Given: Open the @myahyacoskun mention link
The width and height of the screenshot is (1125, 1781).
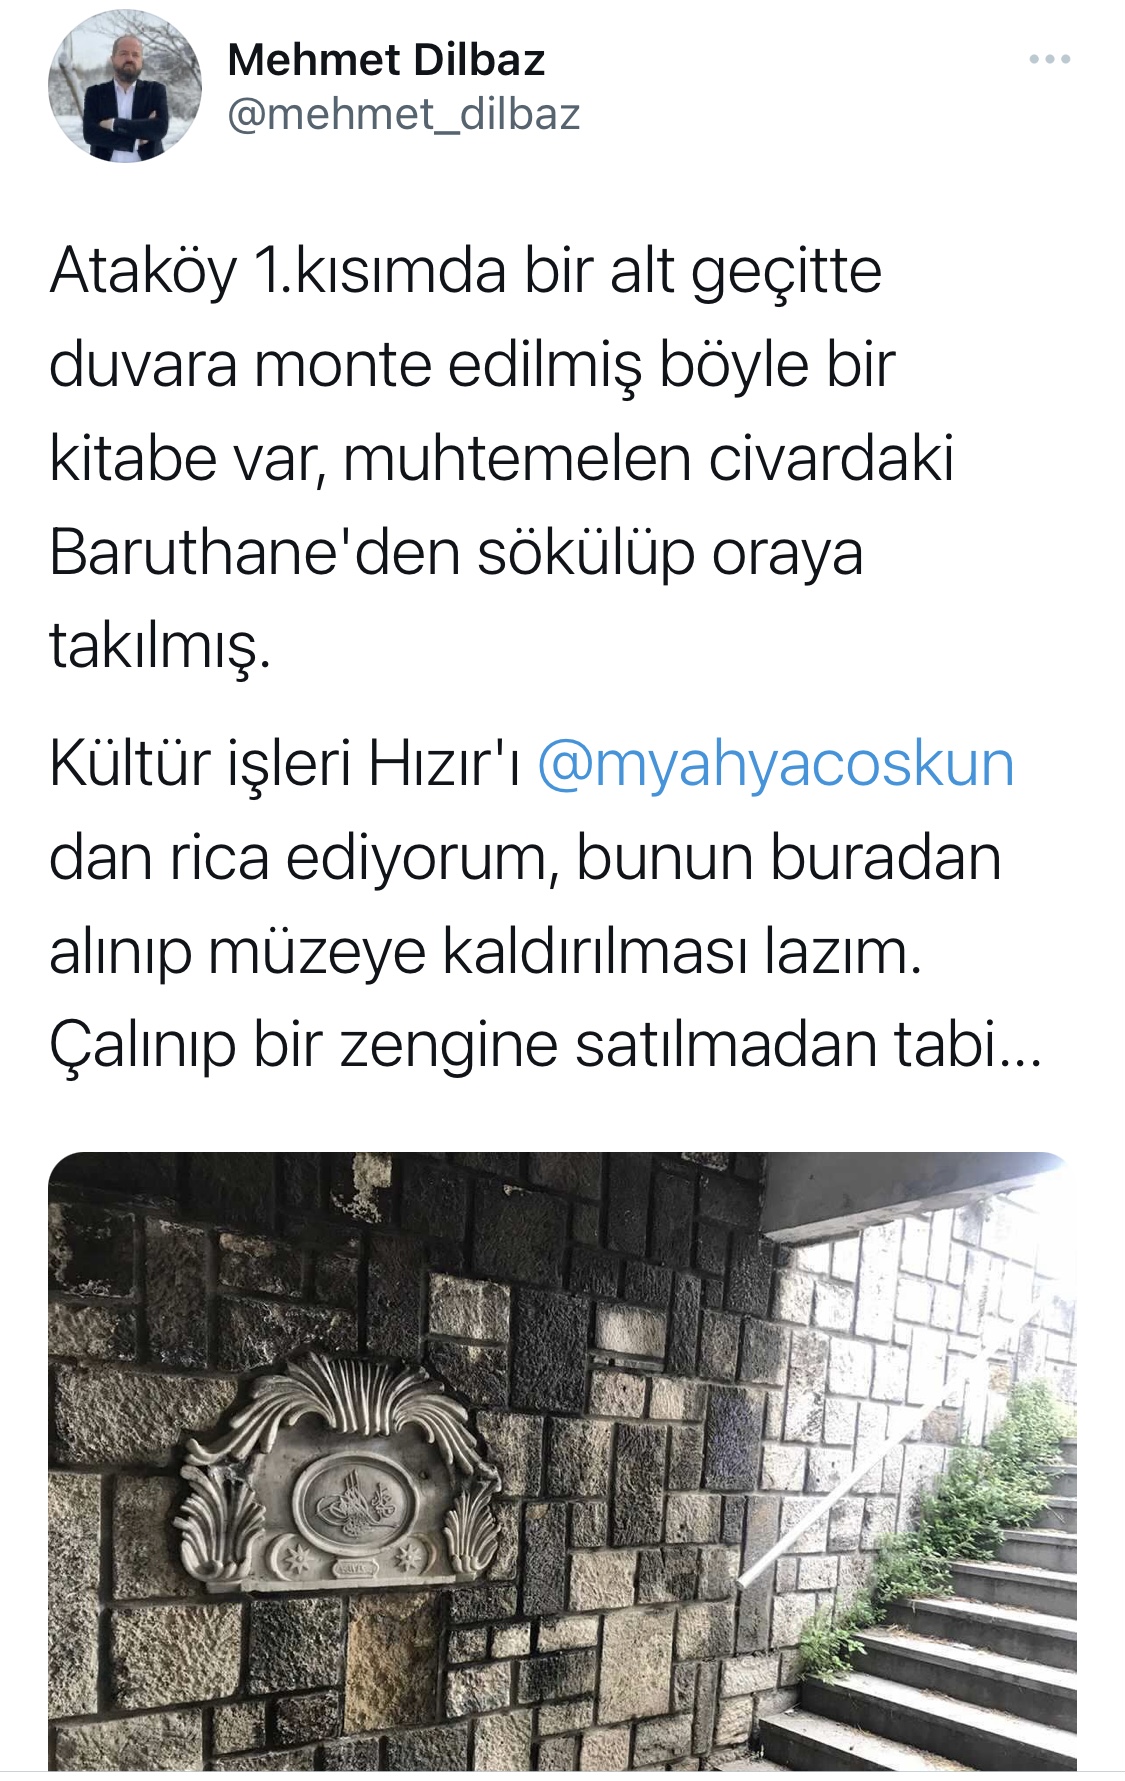Looking at the screenshot, I should click(776, 765).
